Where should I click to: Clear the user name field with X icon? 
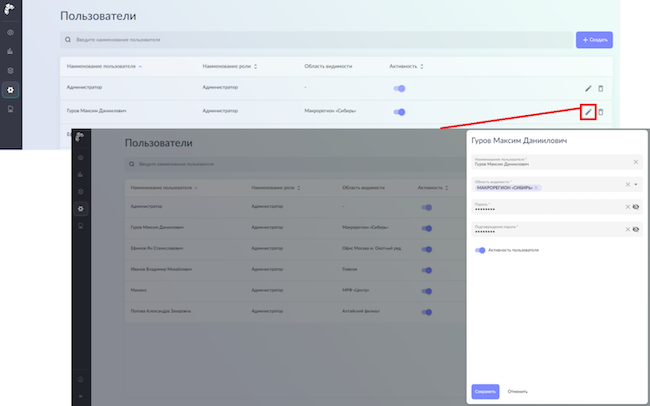pyautogui.click(x=635, y=161)
